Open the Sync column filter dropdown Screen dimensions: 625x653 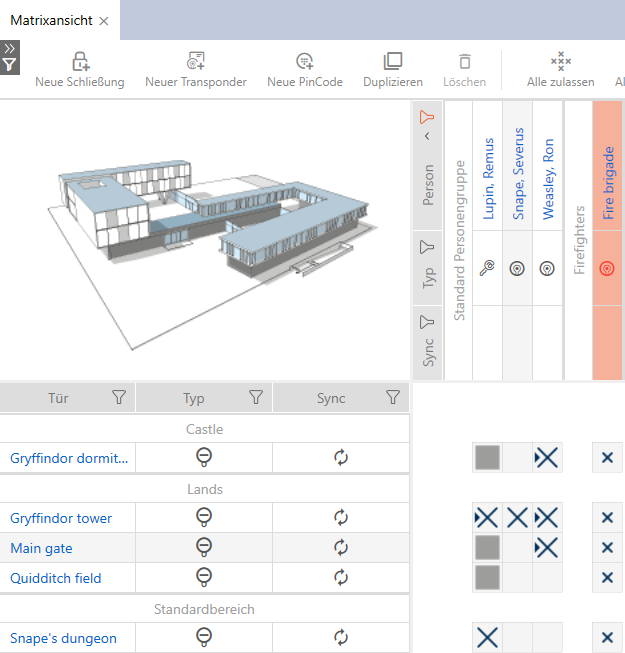(393, 398)
